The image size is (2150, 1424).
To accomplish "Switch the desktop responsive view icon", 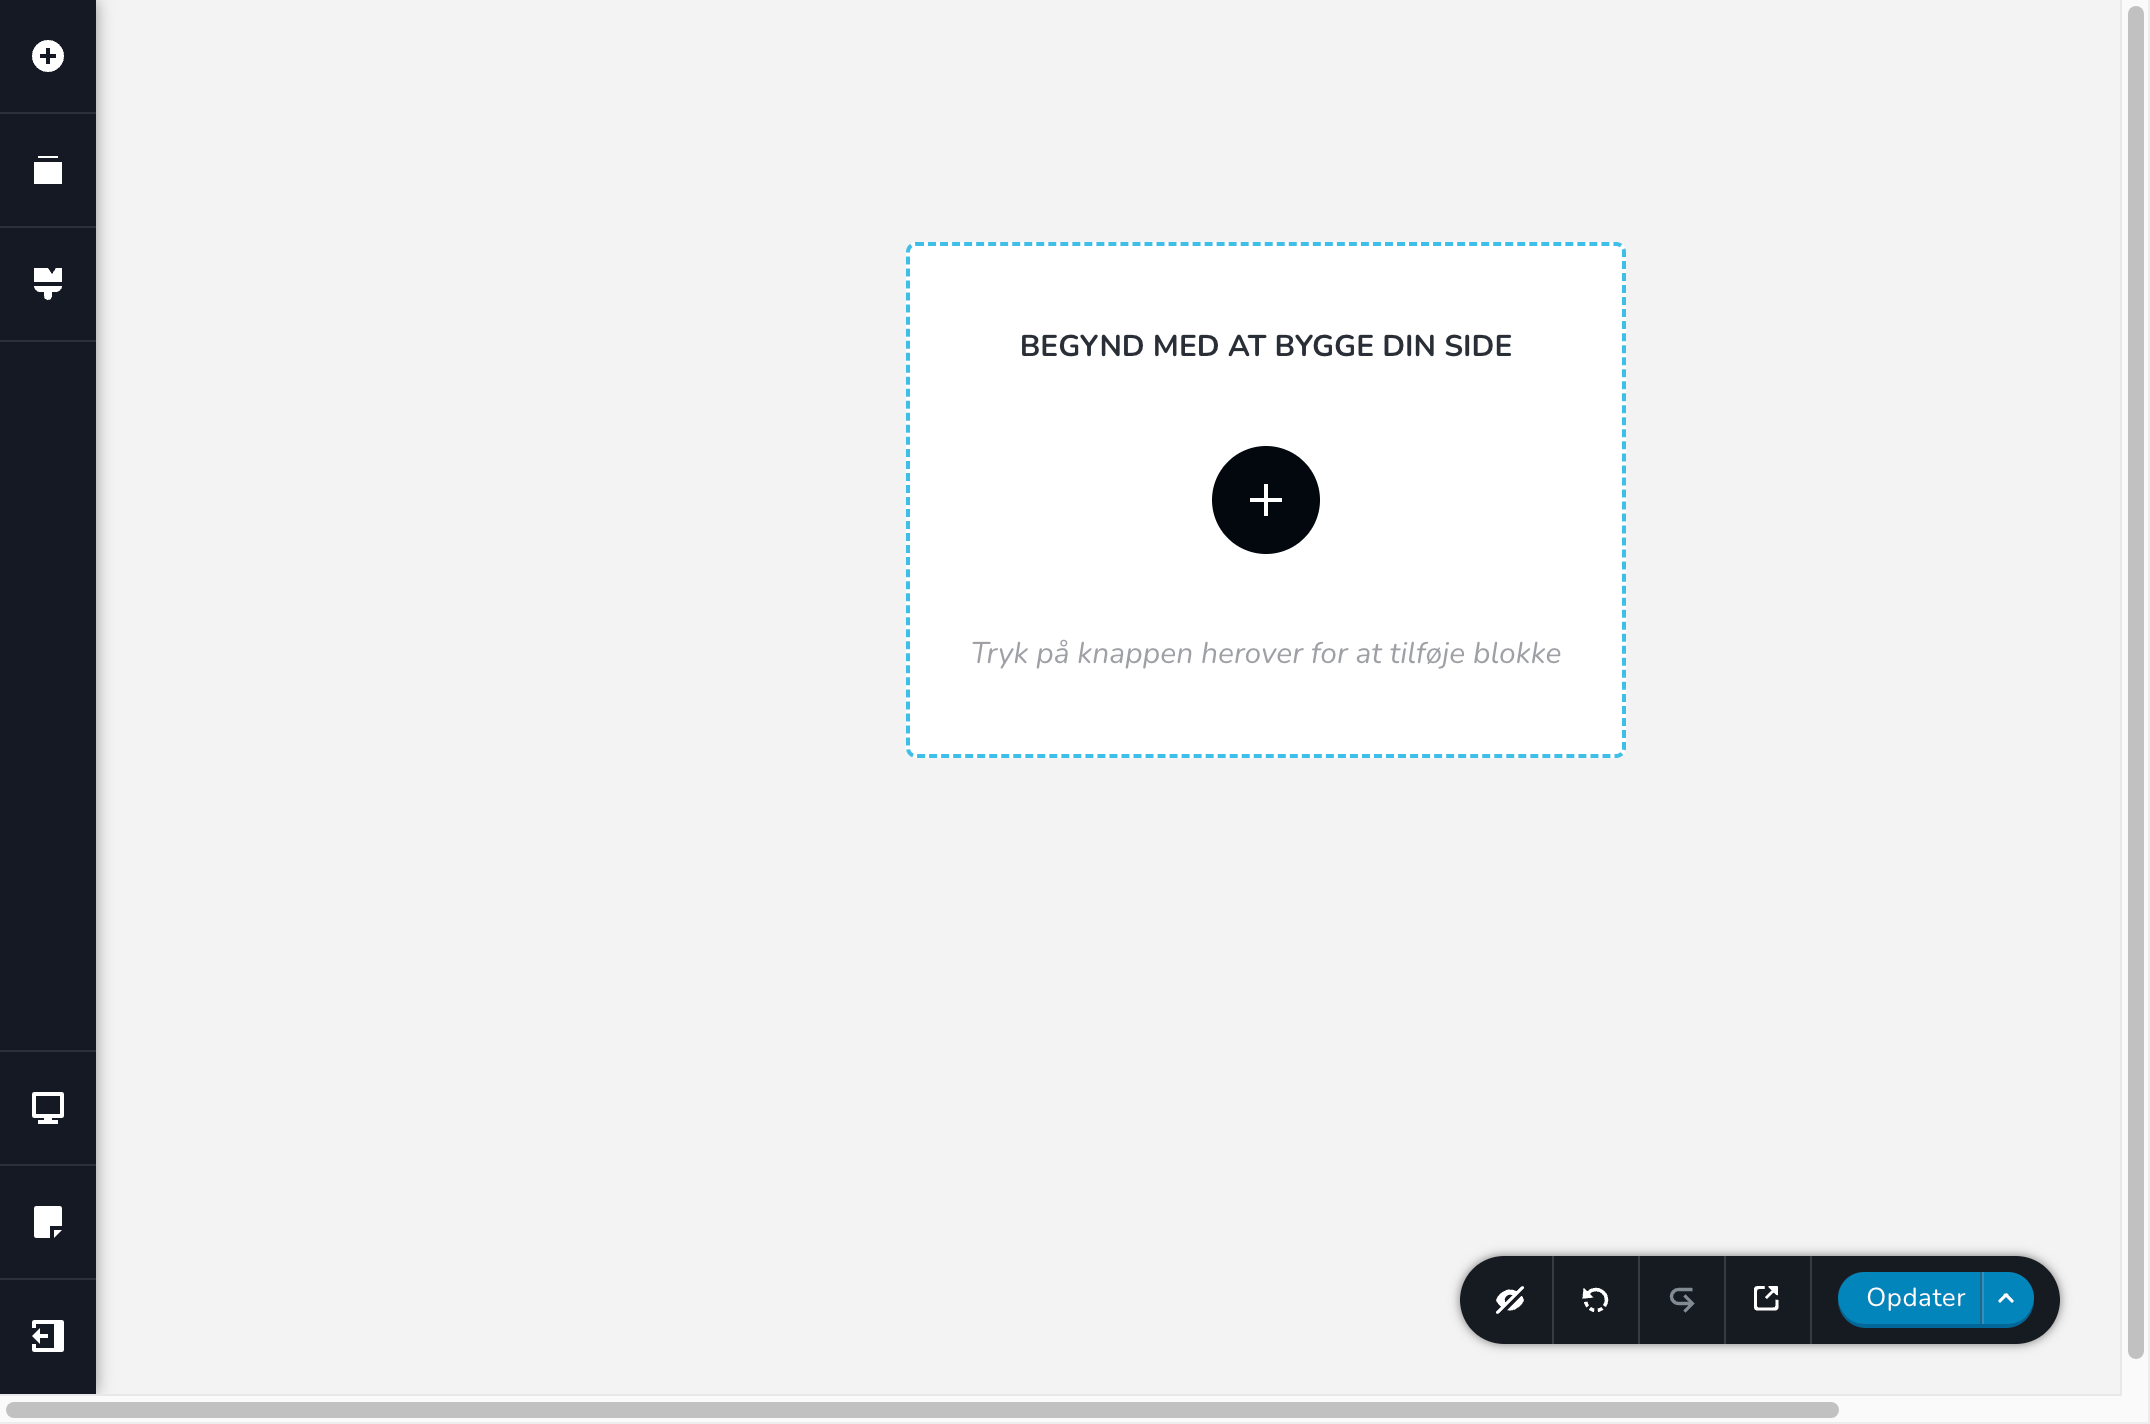I will 48,1108.
